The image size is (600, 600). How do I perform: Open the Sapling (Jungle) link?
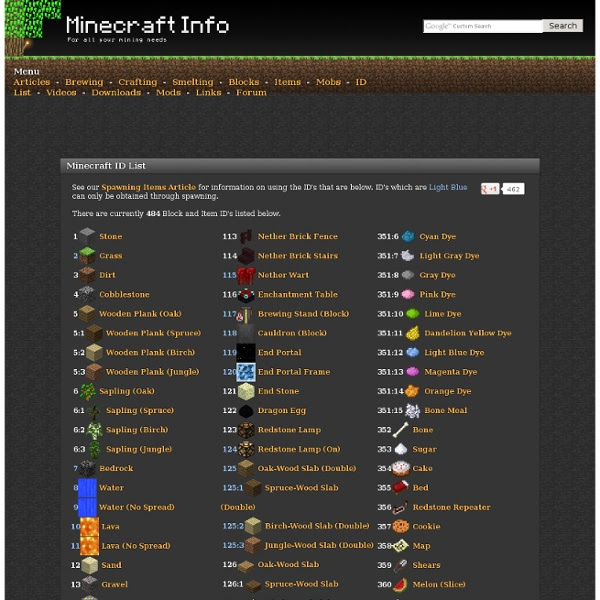(139, 449)
